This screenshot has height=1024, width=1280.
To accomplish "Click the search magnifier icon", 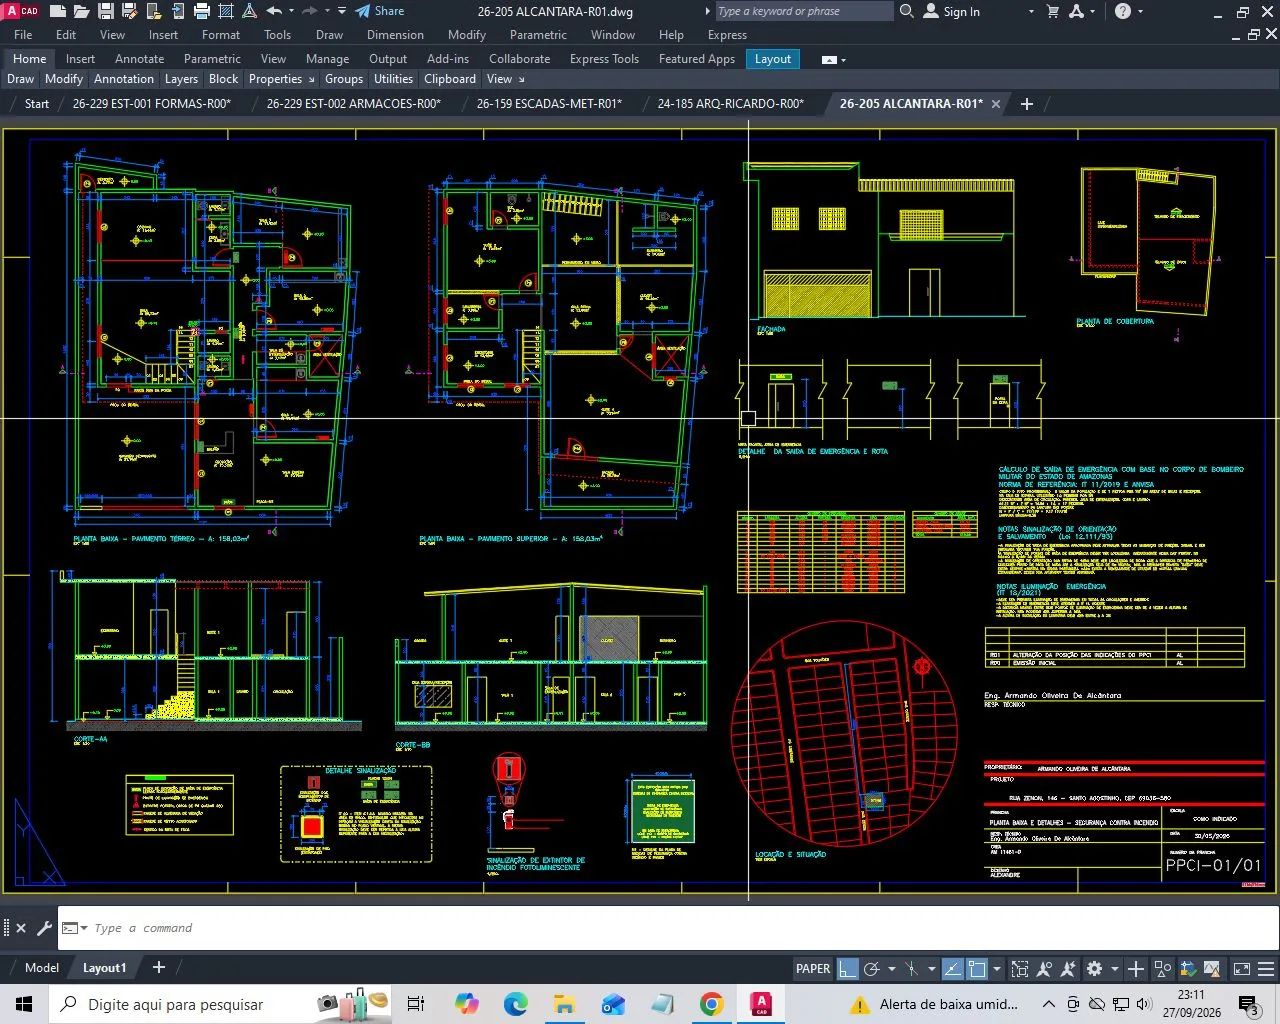I will coord(907,12).
